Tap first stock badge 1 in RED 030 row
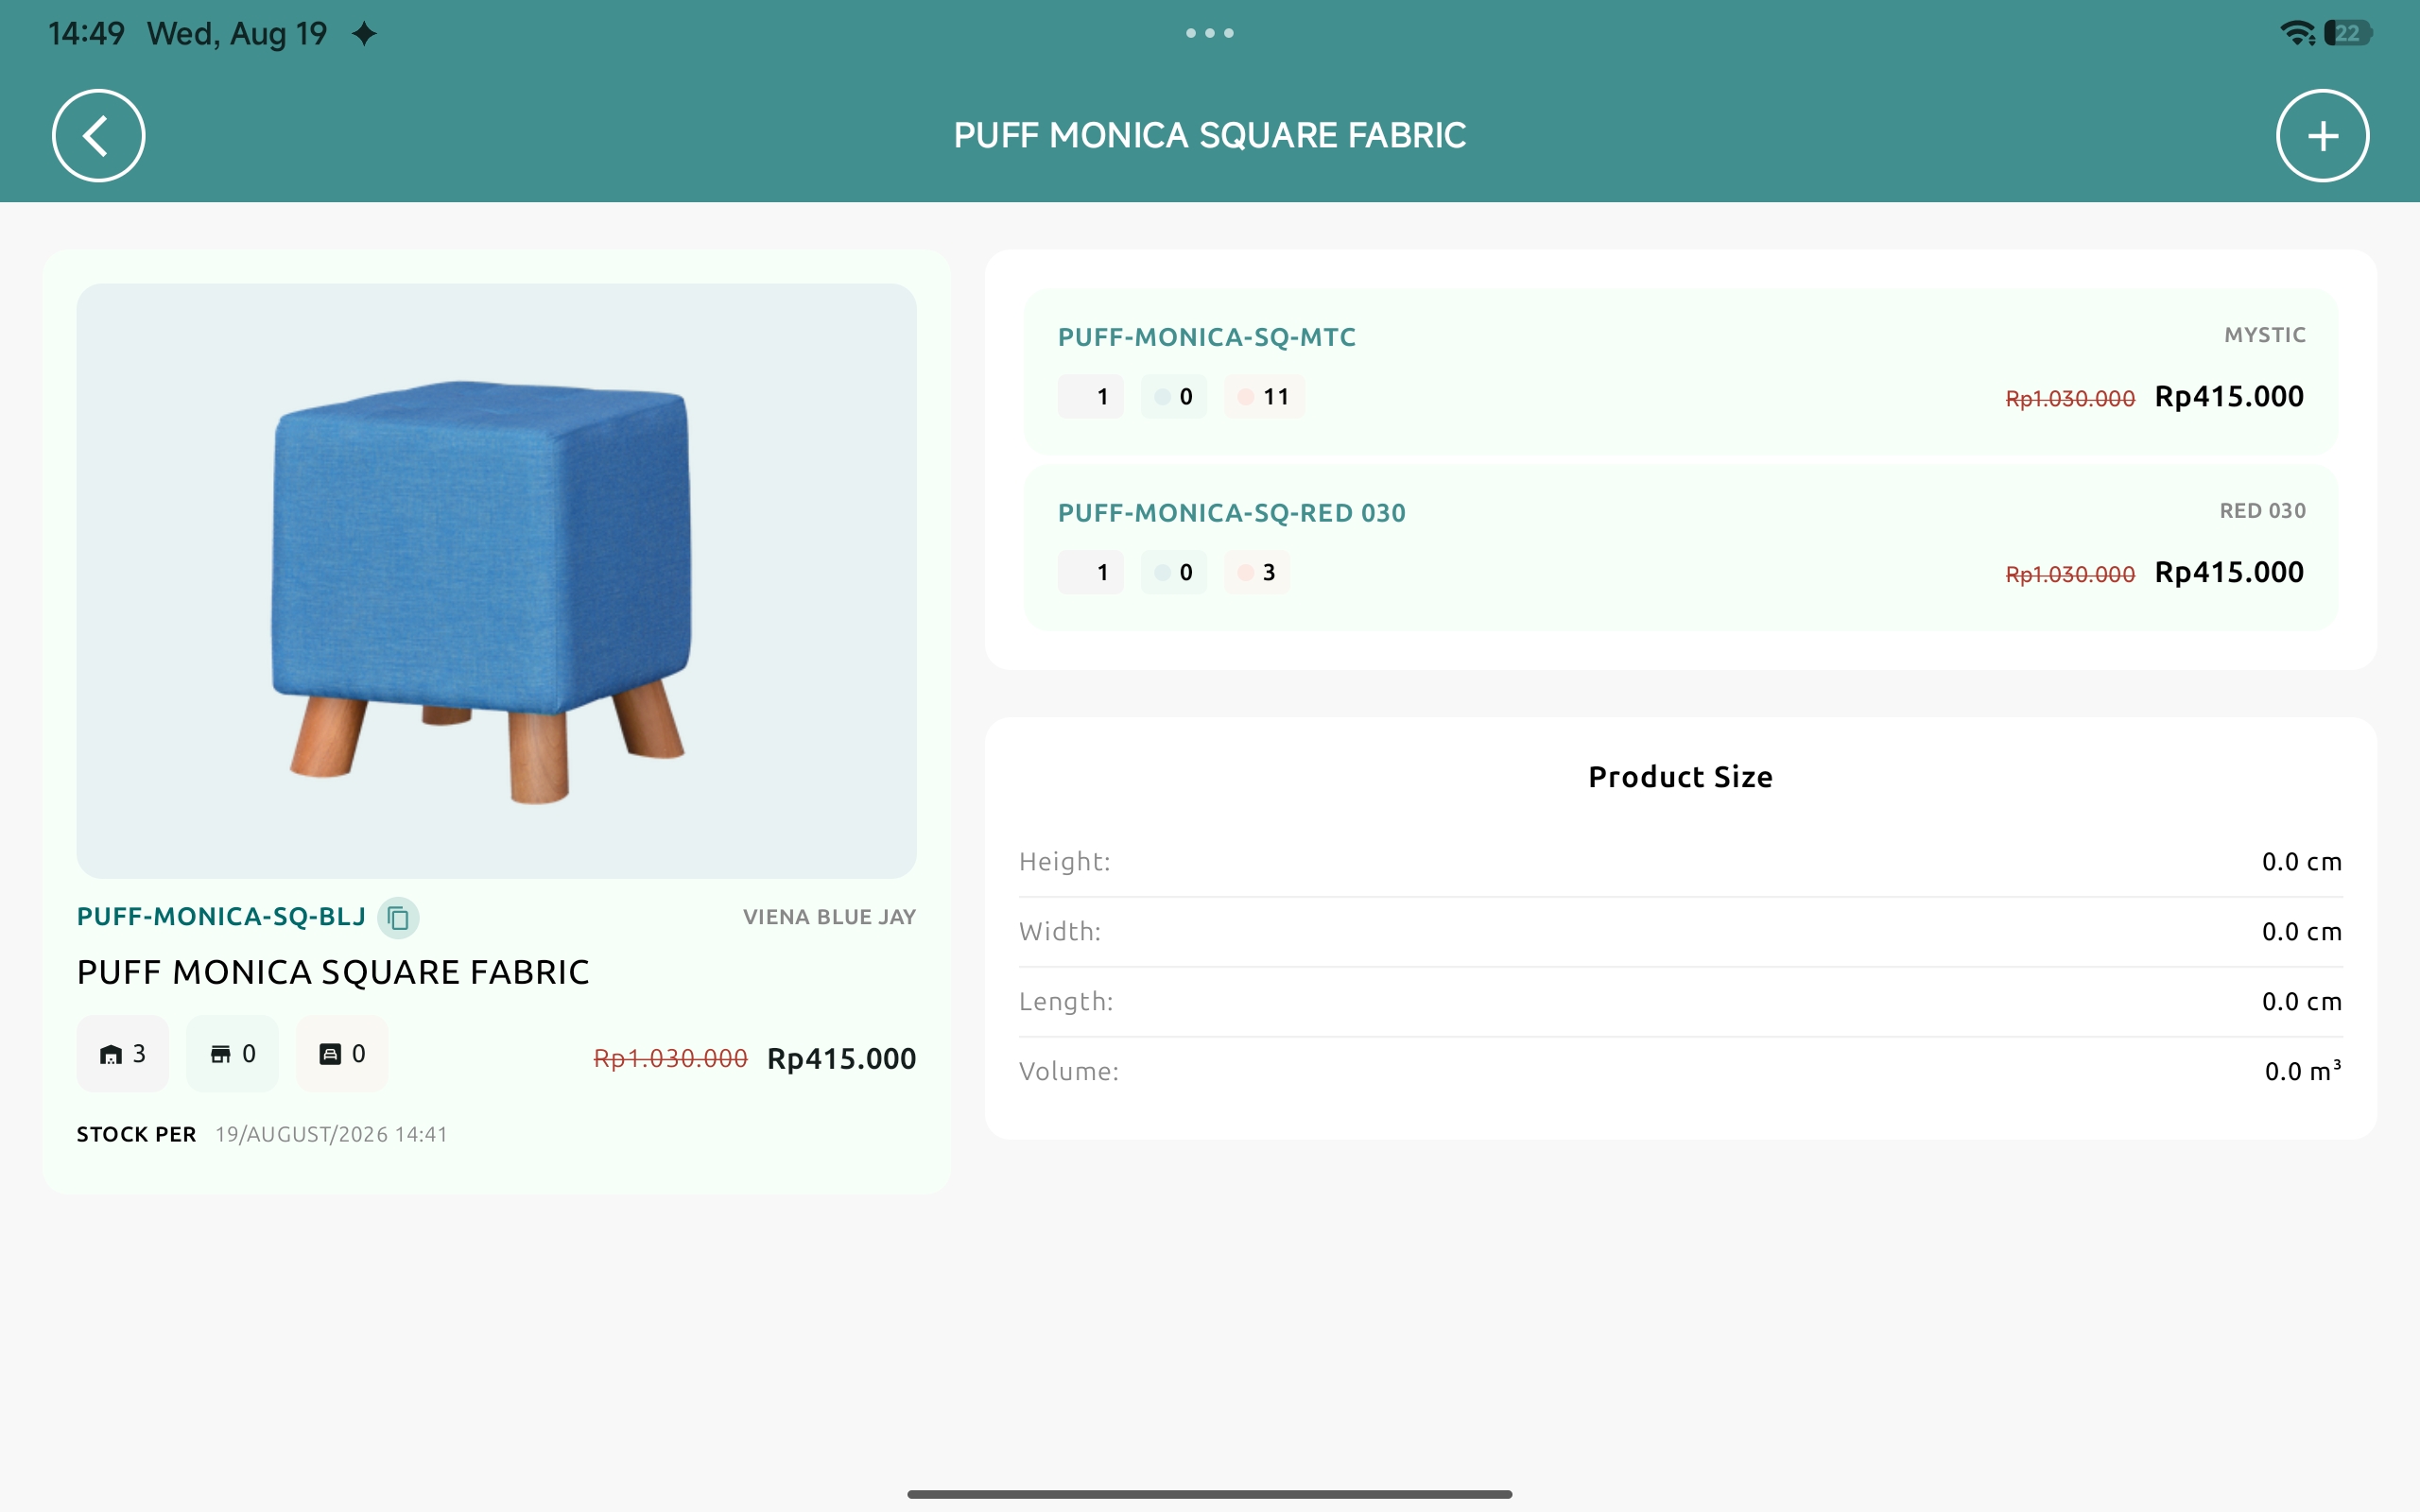 click(1090, 573)
